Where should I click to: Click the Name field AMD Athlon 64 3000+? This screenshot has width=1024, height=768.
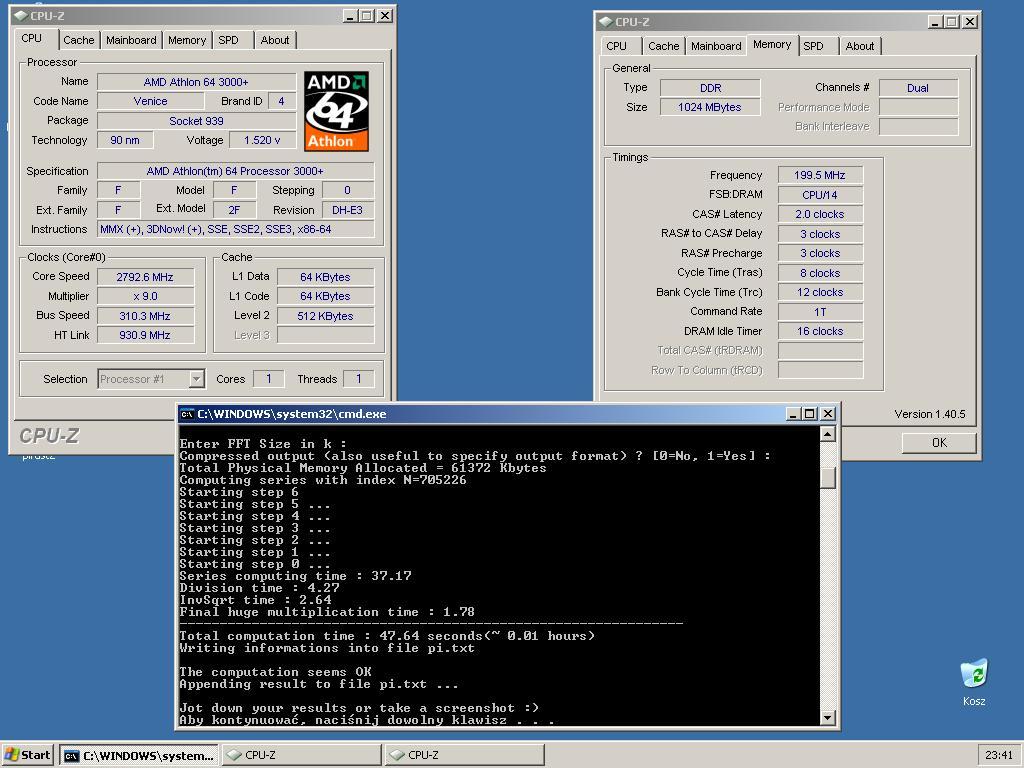(196, 82)
